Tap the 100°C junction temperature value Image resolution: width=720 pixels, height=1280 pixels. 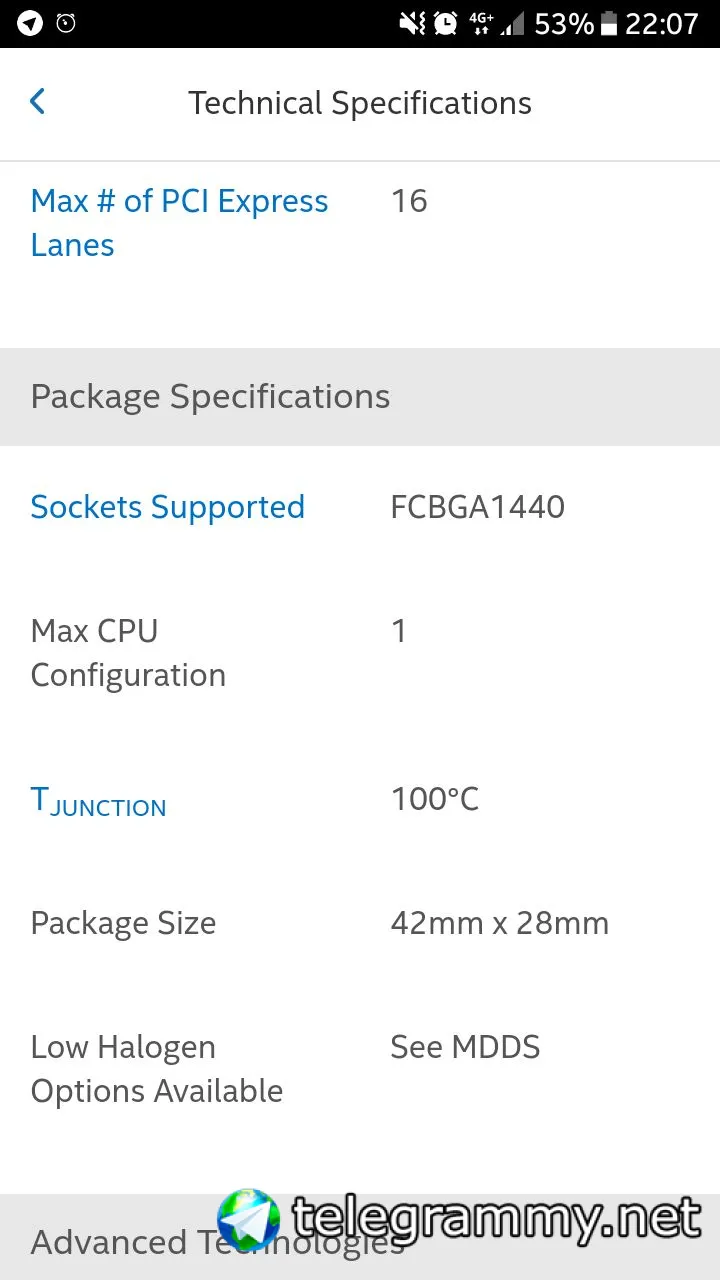point(434,799)
